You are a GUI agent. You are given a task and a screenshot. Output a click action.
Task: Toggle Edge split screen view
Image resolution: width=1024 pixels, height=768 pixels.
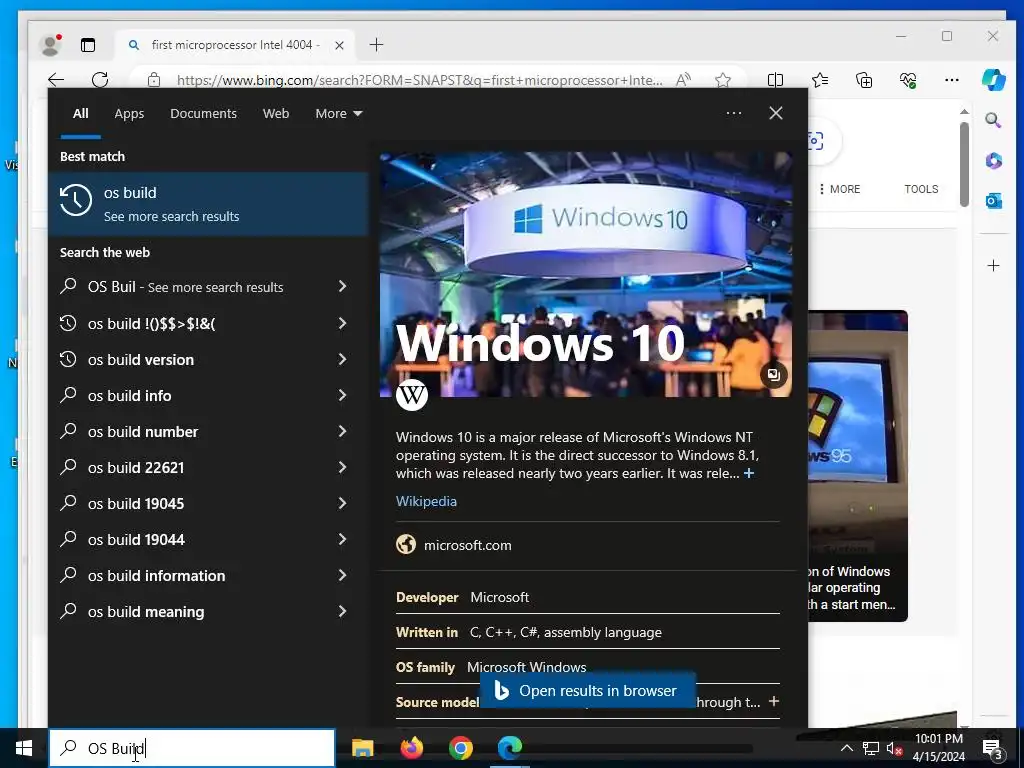pyautogui.click(x=775, y=80)
